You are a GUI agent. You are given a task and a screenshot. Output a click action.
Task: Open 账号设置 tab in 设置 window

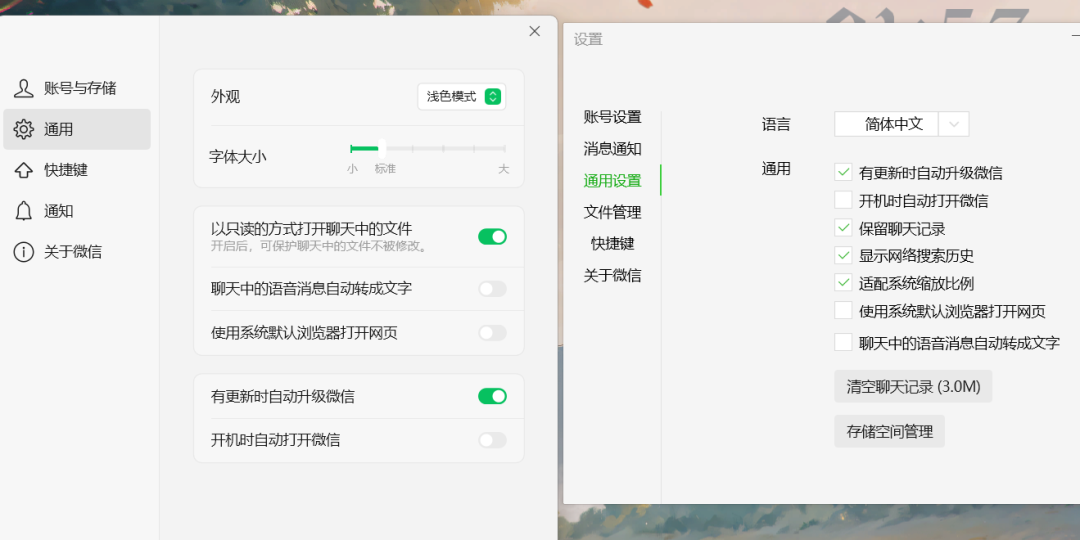point(612,116)
